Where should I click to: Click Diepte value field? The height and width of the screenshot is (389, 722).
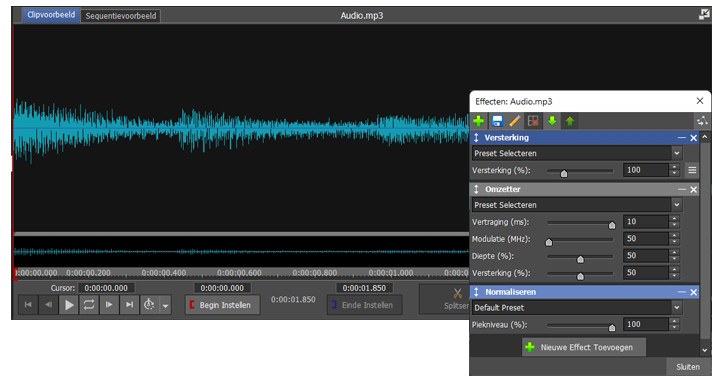[x=646, y=256]
